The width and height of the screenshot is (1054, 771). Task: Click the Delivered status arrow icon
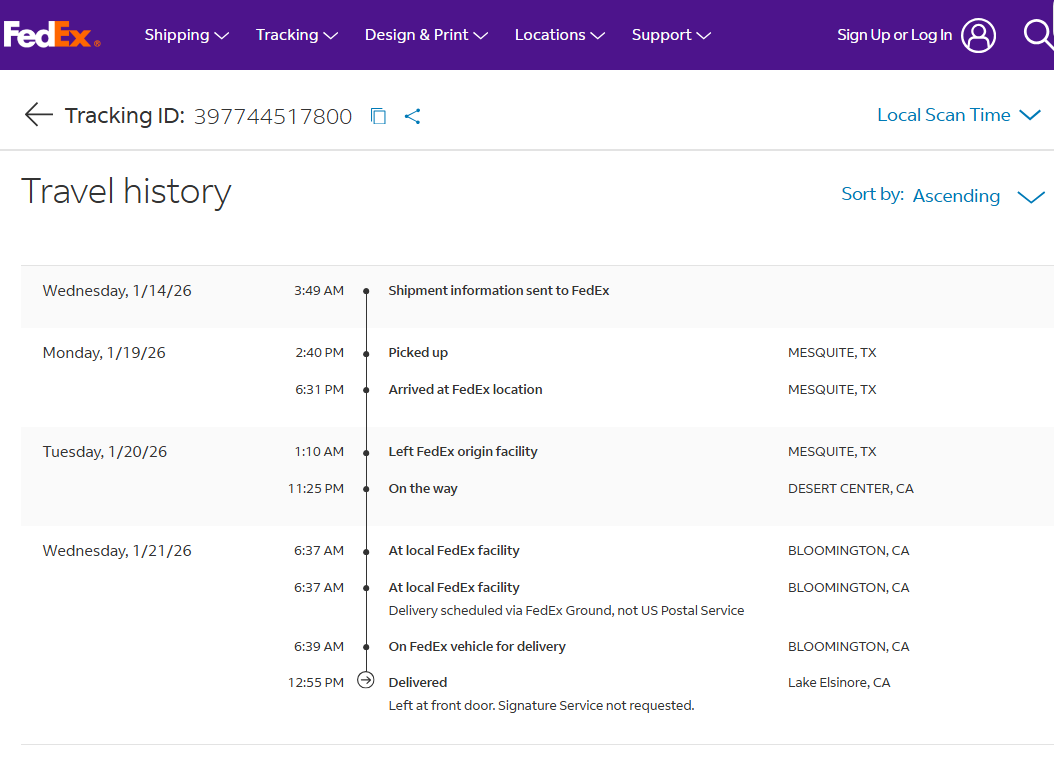(x=366, y=680)
